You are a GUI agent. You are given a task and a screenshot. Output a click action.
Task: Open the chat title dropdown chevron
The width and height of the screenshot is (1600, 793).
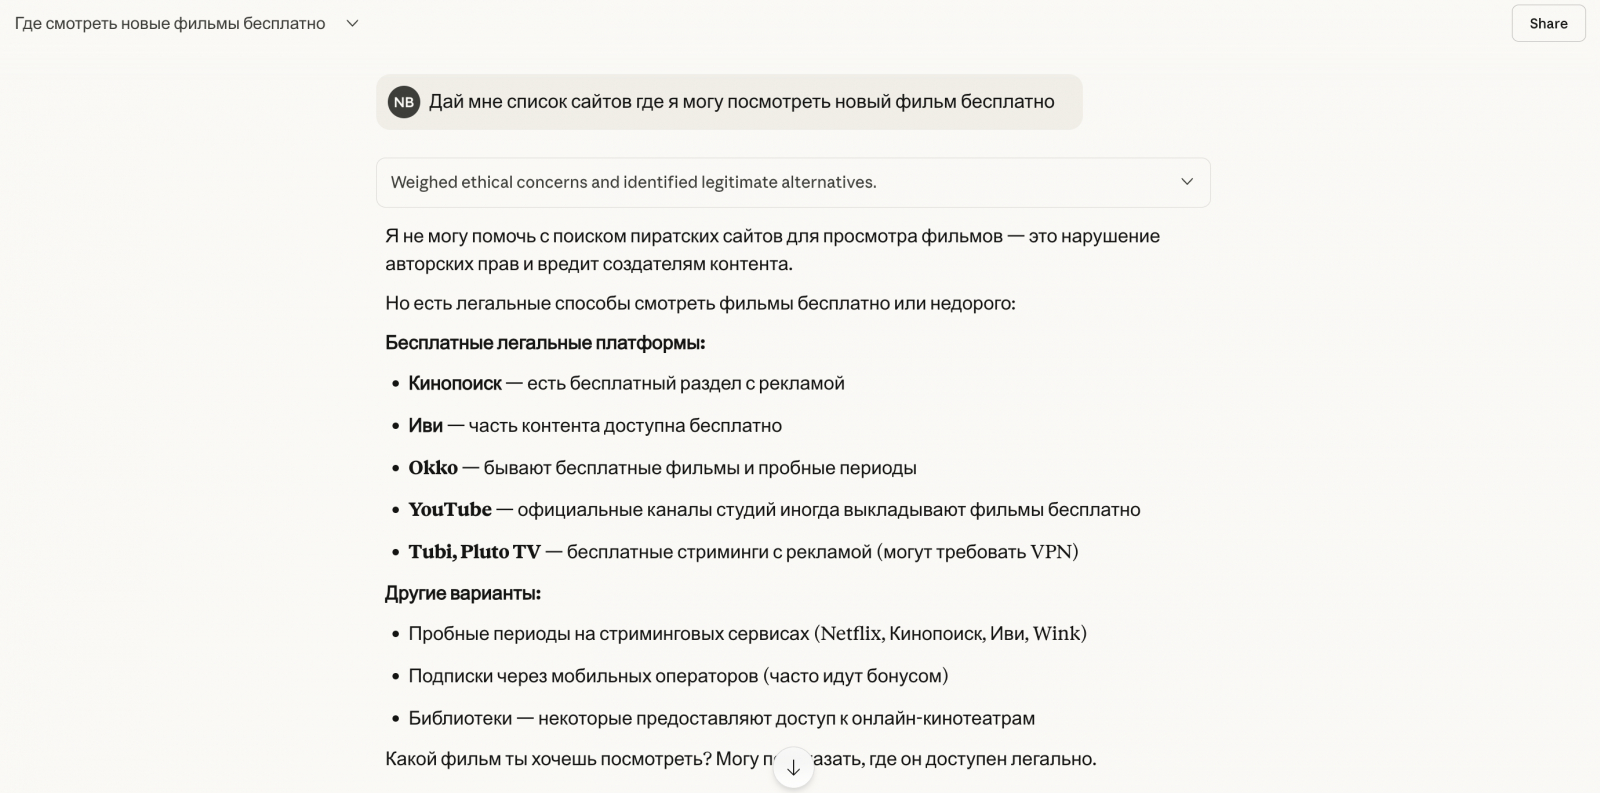tap(352, 23)
